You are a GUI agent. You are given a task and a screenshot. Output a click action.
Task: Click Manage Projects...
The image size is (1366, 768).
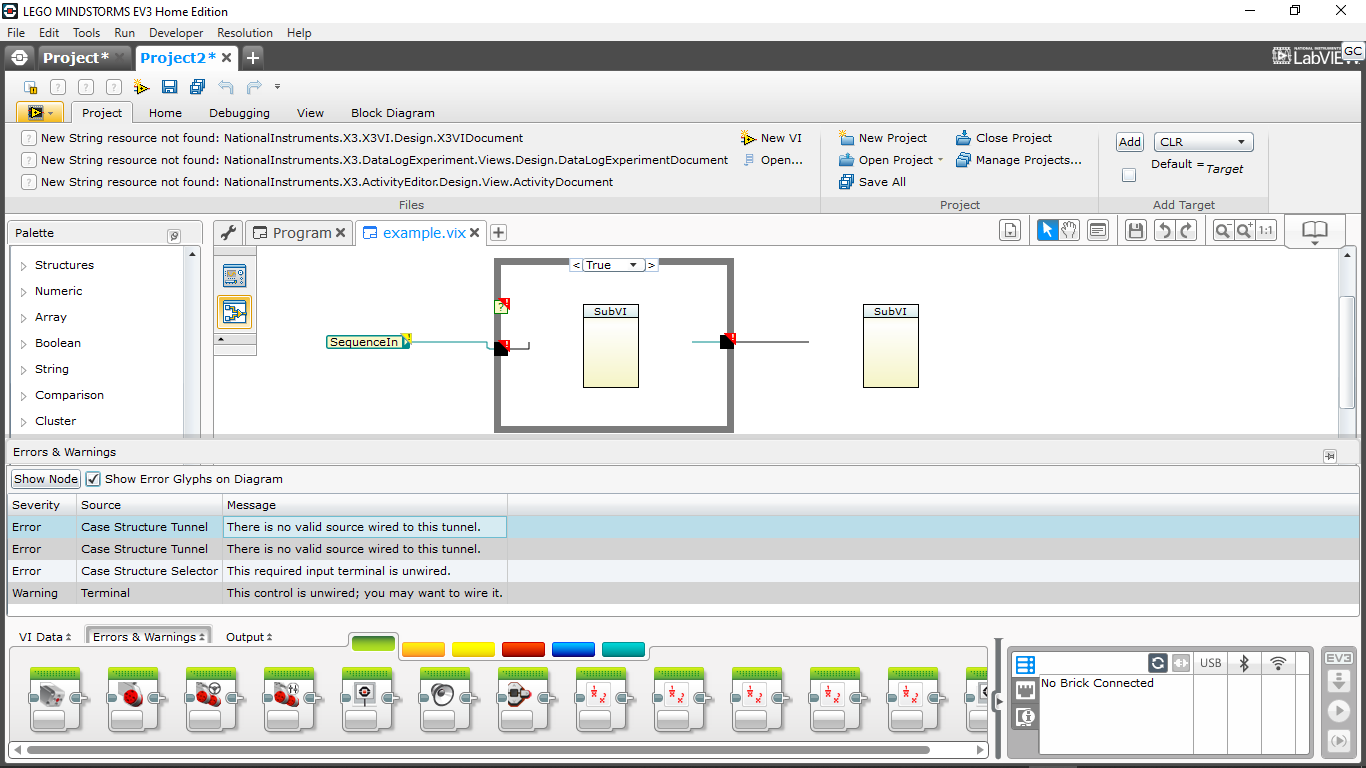[x=1018, y=160]
